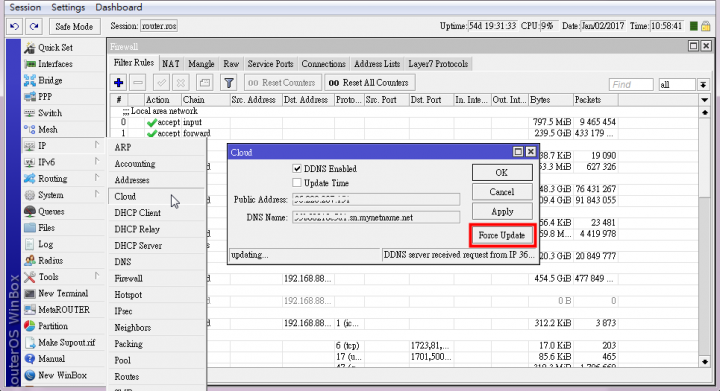This screenshot has width=720, height=391.
Task: Select ARP in IP submenu
Action: pyautogui.click(x=156, y=147)
